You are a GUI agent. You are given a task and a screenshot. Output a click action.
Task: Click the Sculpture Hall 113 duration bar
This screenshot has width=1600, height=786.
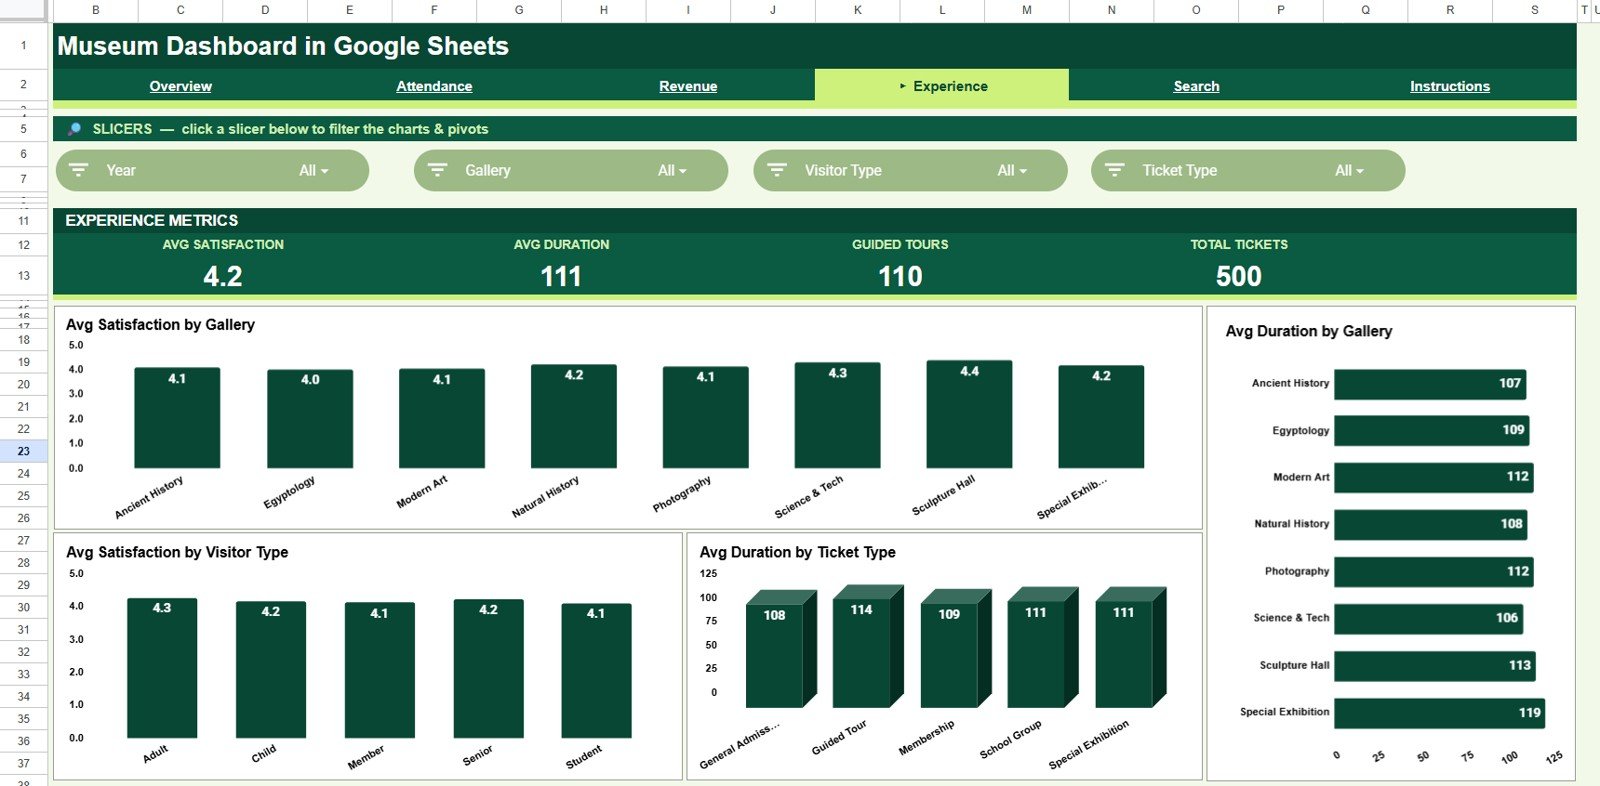click(x=1435, y=666)
